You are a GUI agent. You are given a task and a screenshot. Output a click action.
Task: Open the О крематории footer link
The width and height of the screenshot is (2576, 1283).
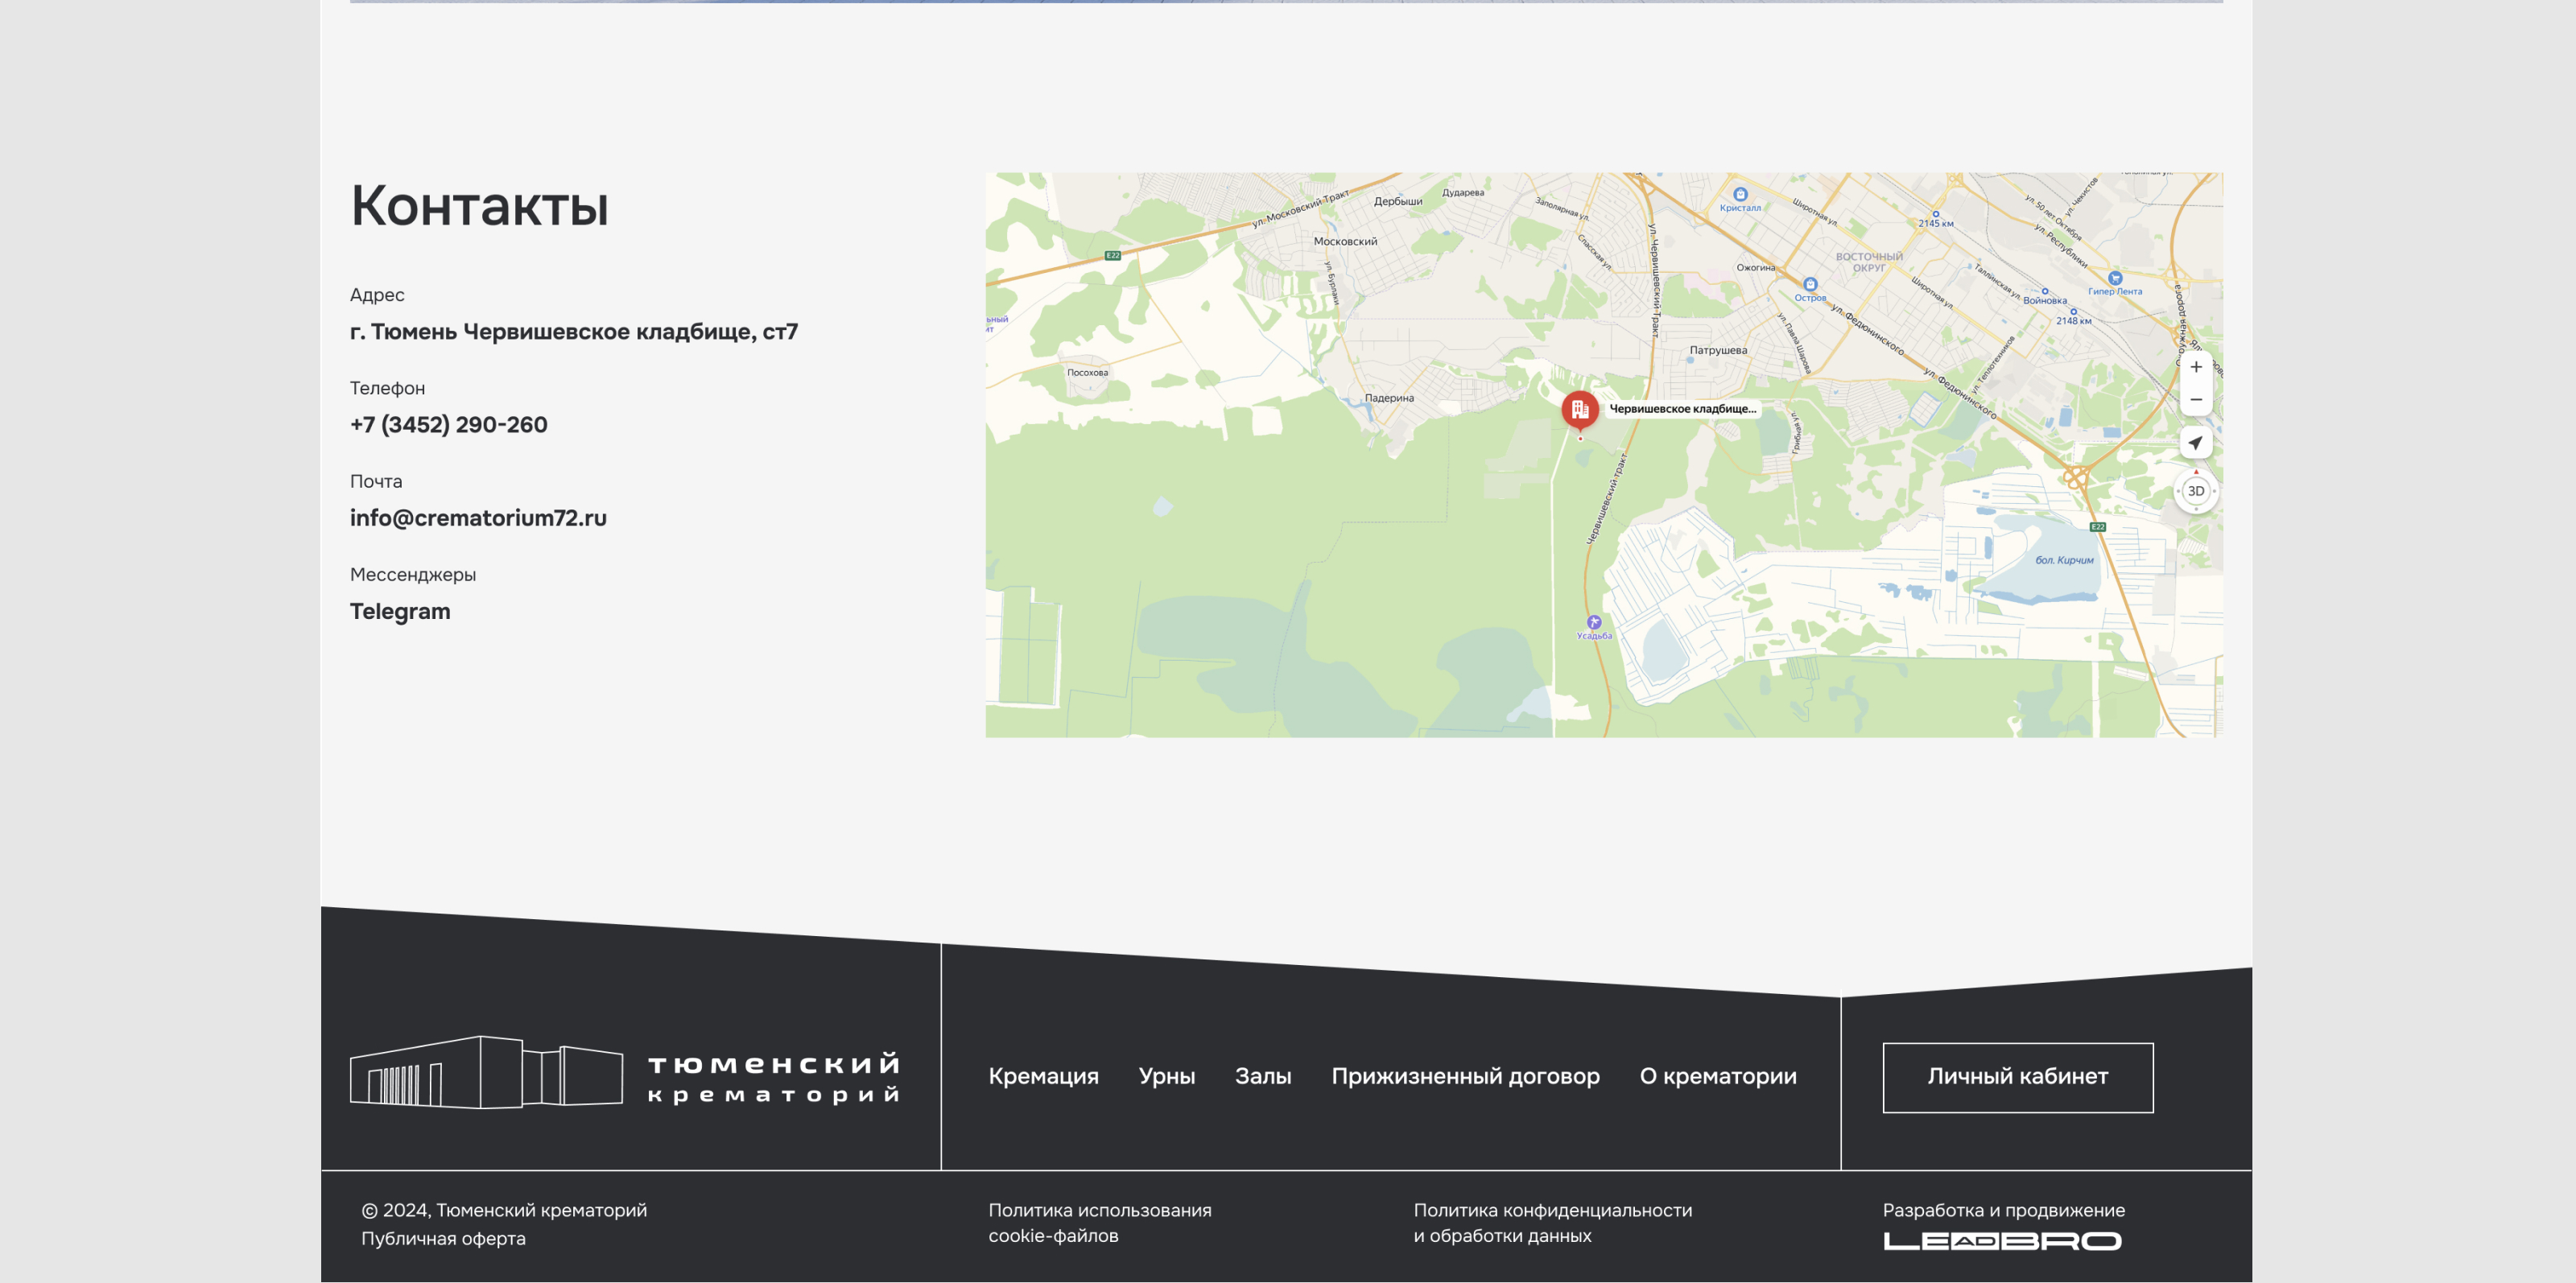pos(1717,1076)
